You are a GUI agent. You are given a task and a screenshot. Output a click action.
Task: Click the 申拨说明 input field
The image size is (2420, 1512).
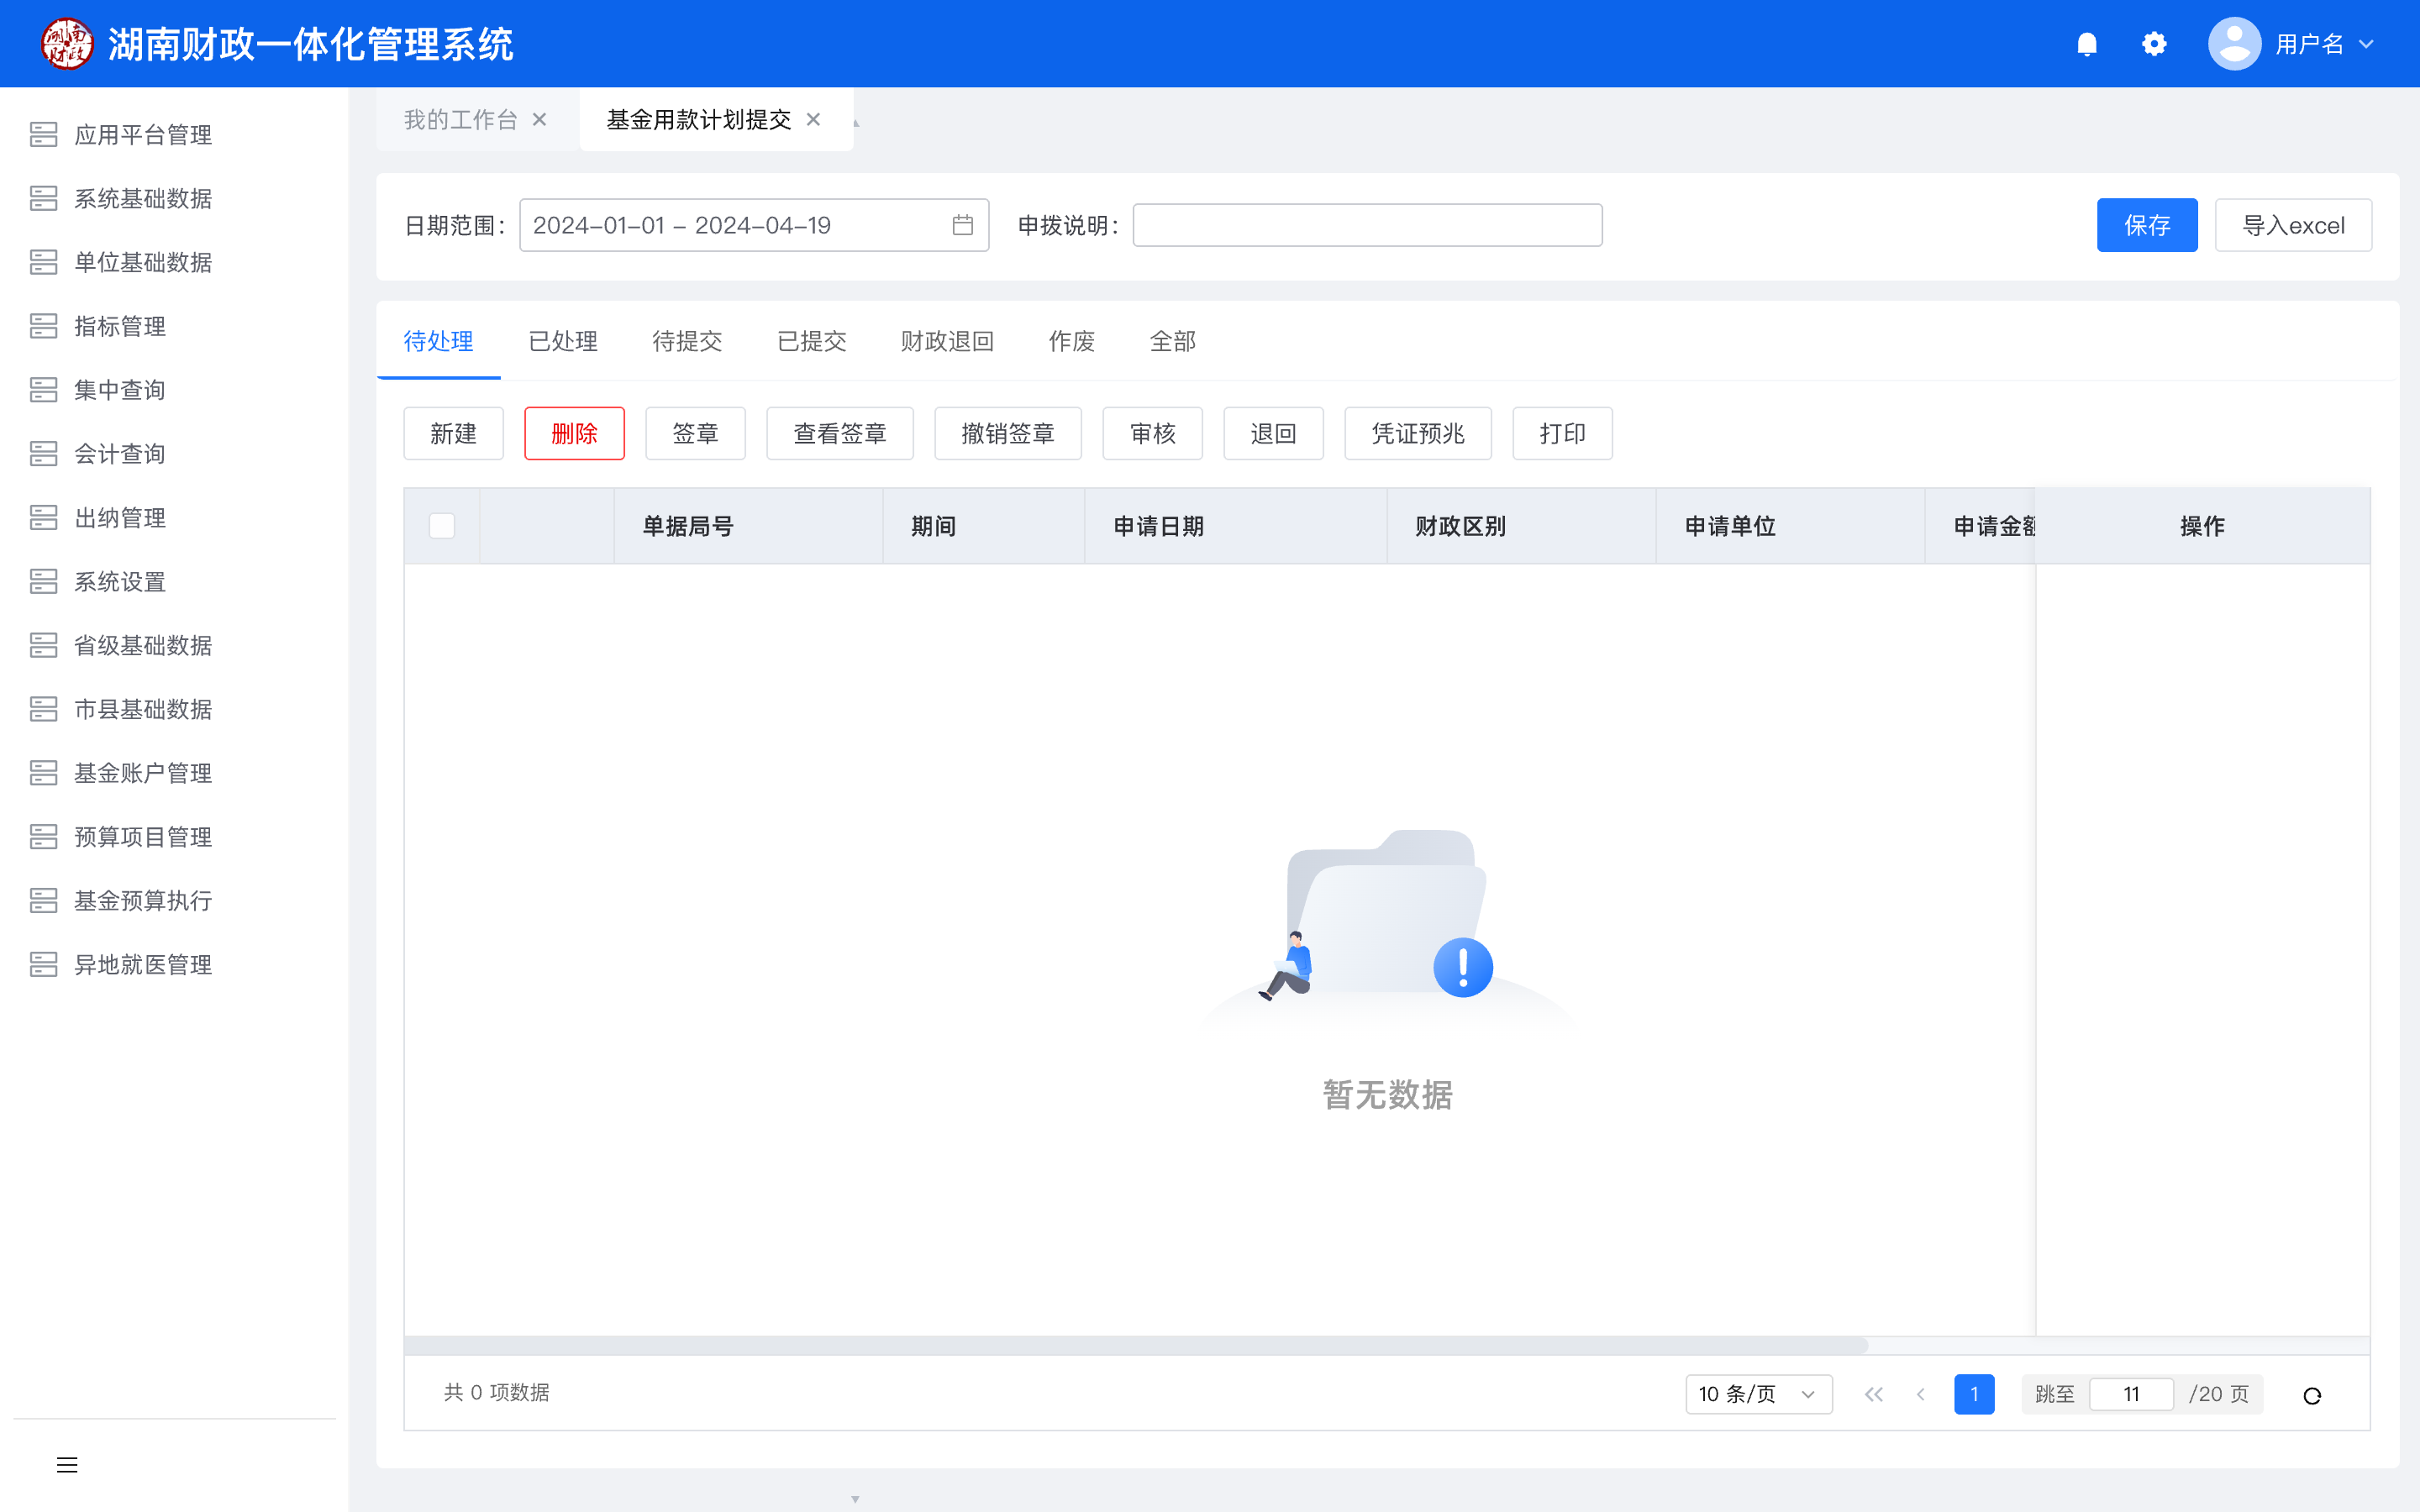click(x=1367, y=225)
